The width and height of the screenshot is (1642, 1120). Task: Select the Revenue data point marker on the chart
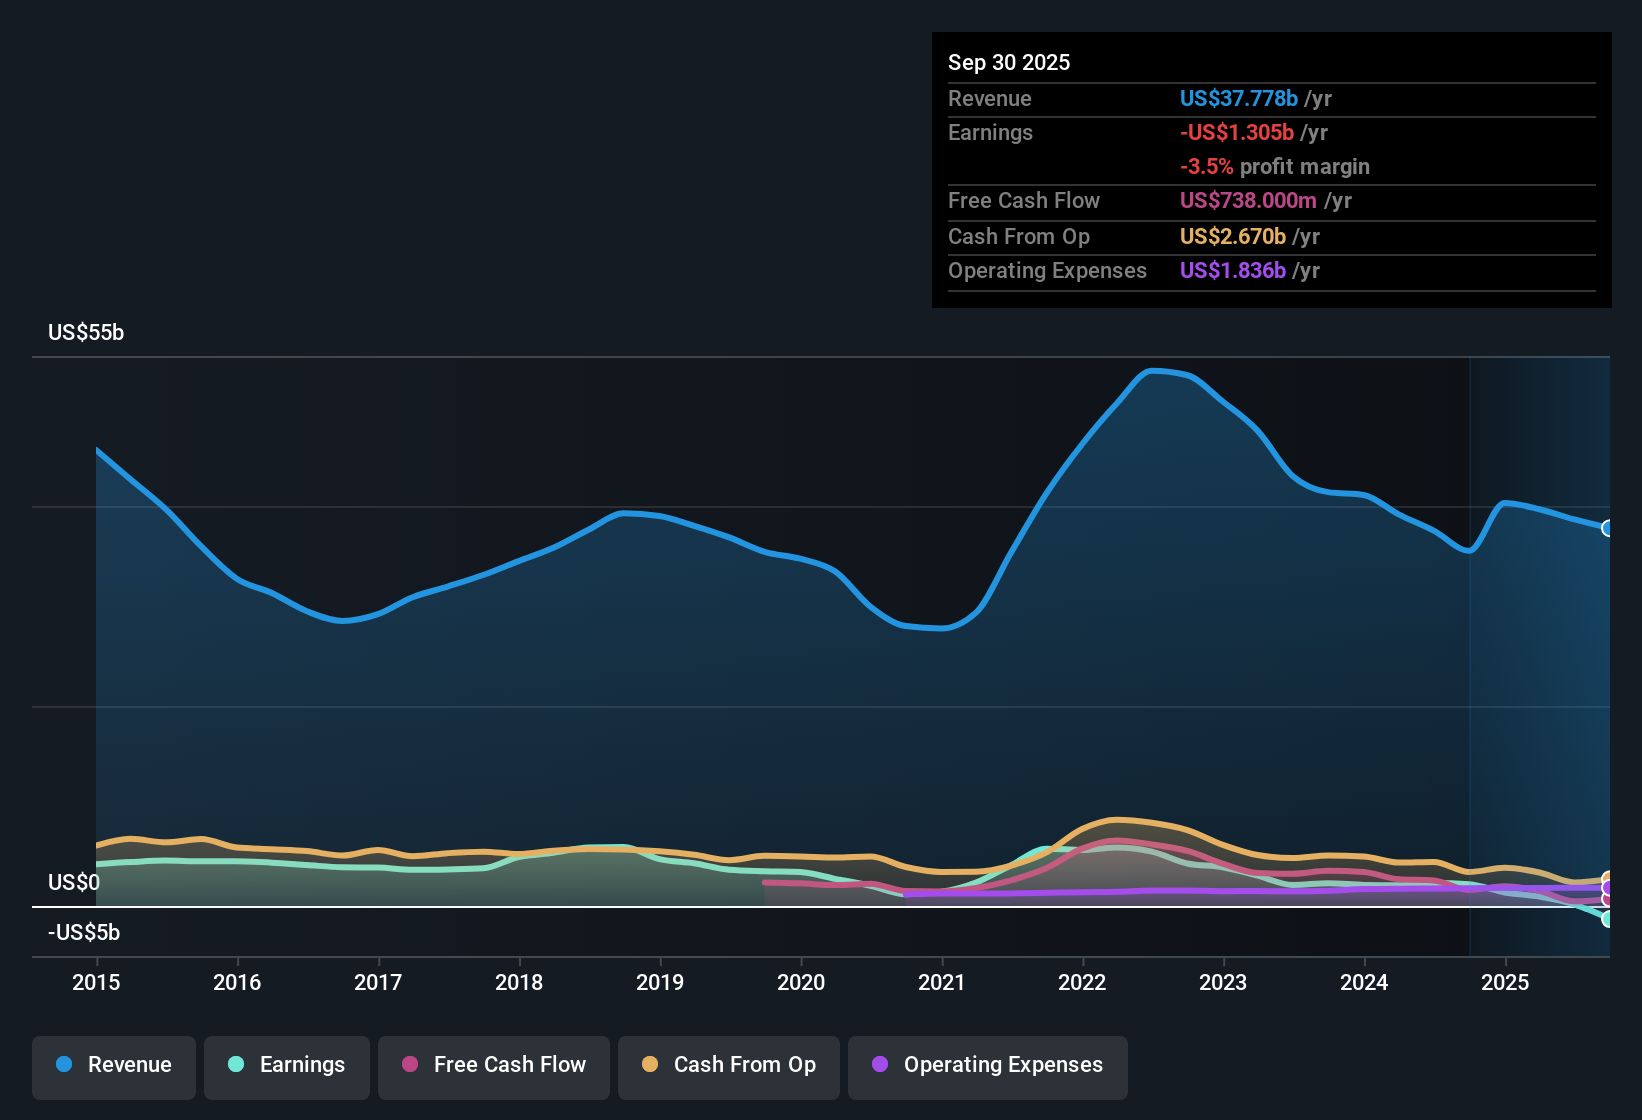pyautogui.click(x=1608, y=529)
